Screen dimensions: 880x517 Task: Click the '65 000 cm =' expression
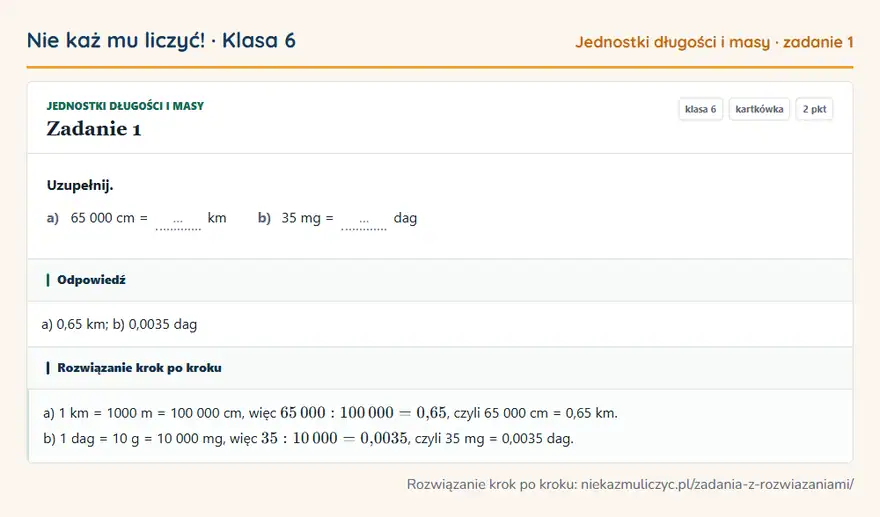[x=109, y=218]
